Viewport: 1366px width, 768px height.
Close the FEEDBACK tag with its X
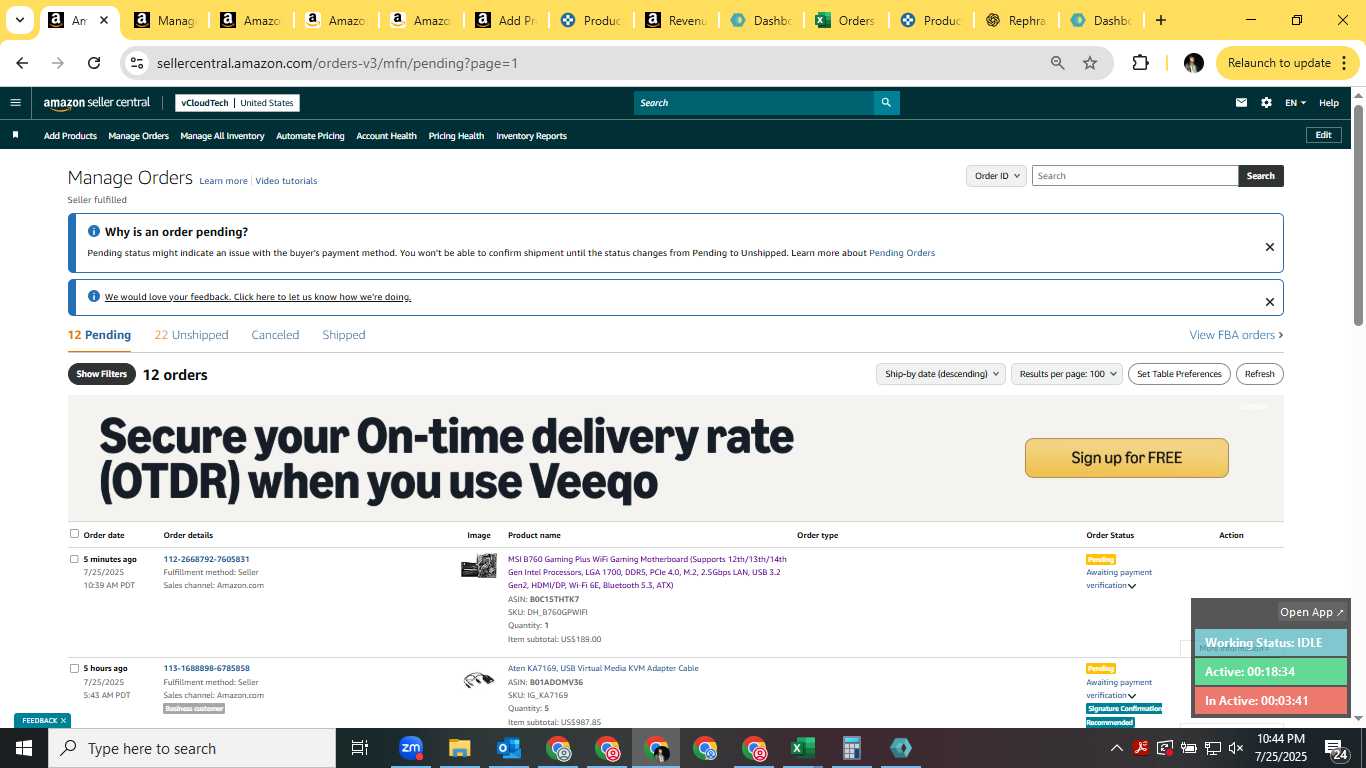pos(63,720)
